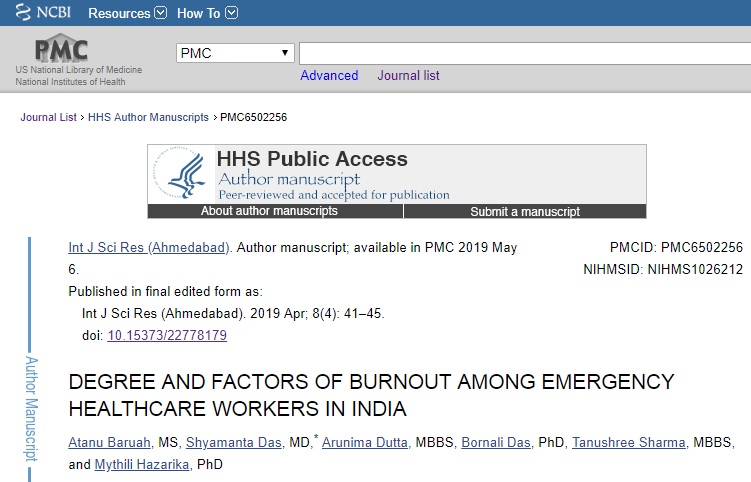
Task: Go to Journal List breadcrumb
Action: coord(48,117)
